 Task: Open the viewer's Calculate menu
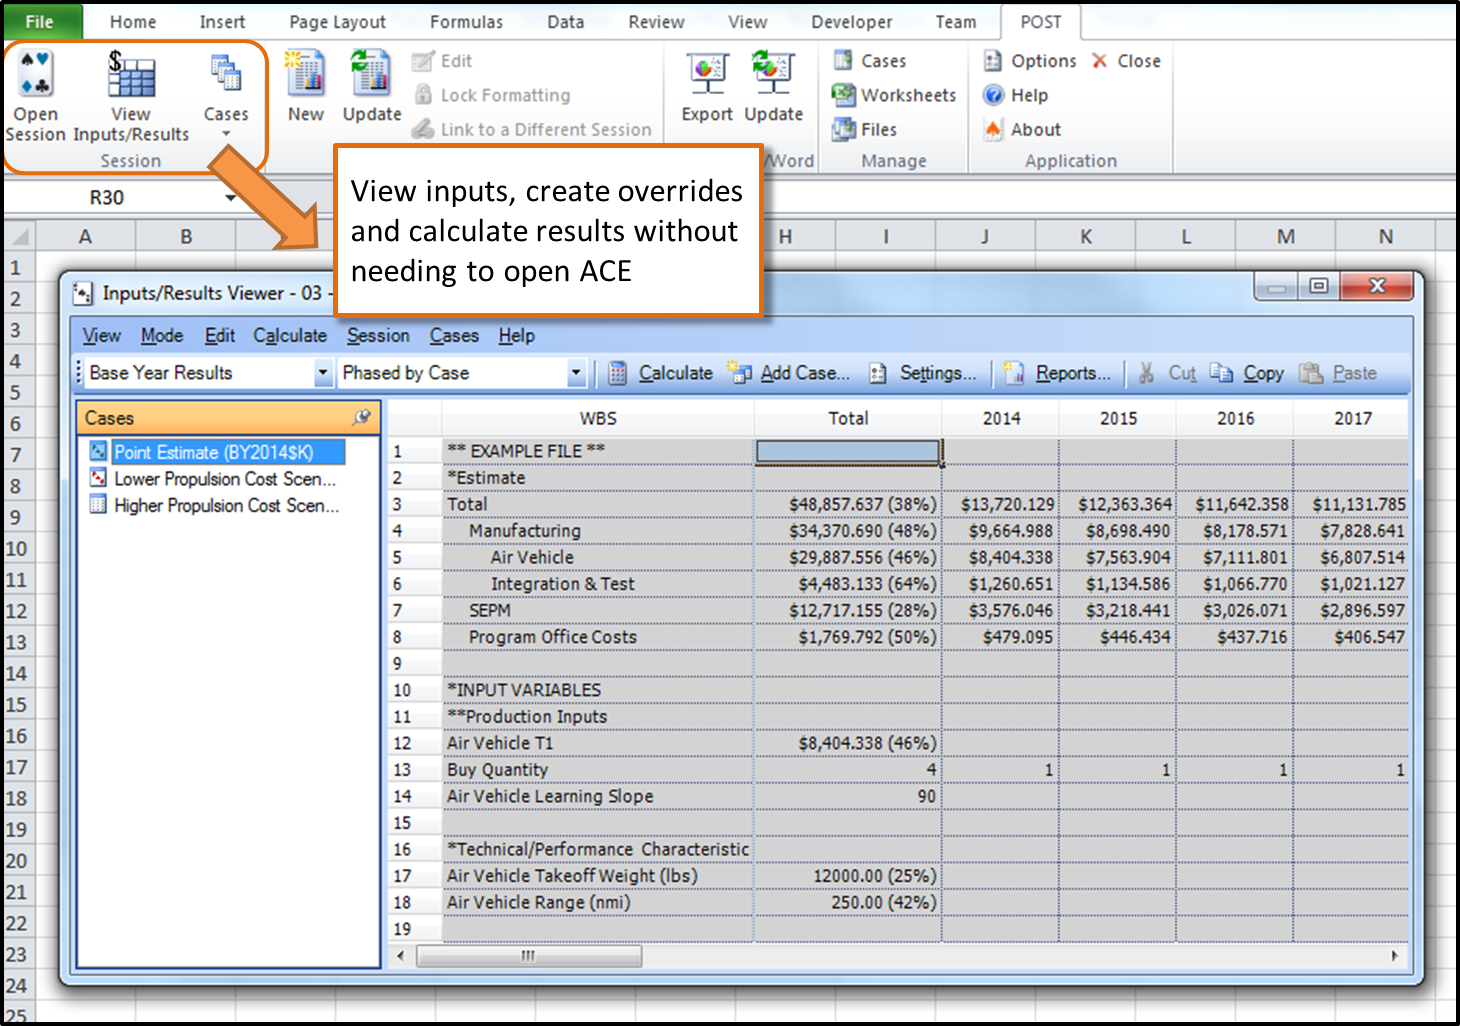(x=290, y=336)
